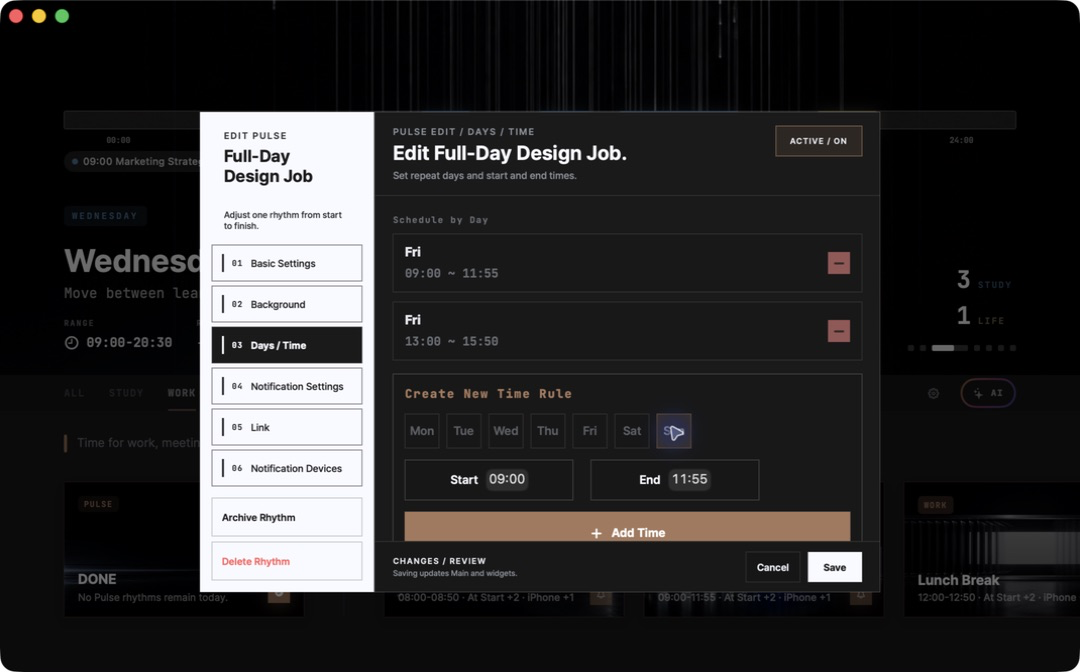Click the Add Time button
The width and height of the screenshot is (1080, 672).
pos(627,527)
